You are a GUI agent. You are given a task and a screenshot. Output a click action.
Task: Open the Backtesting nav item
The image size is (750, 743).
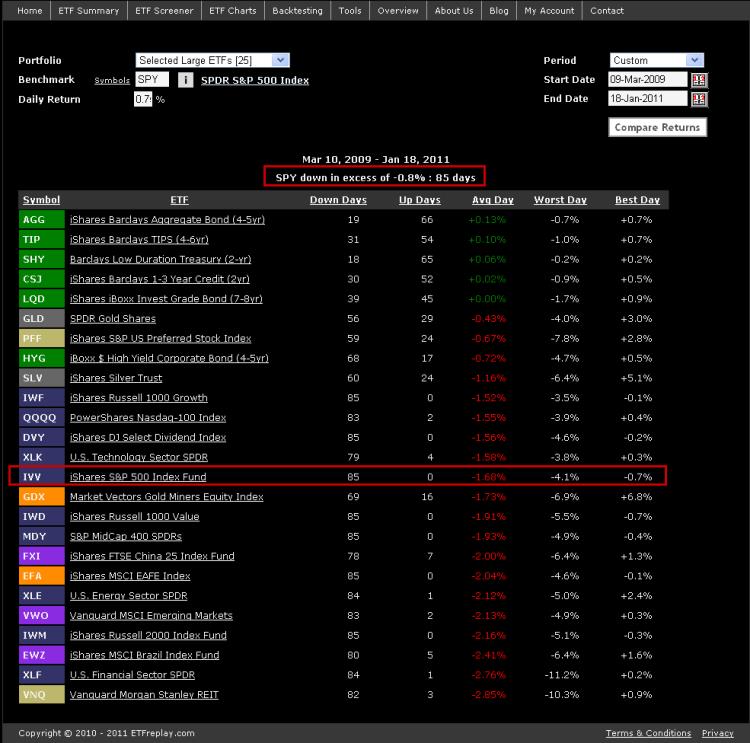coord(297,11)
